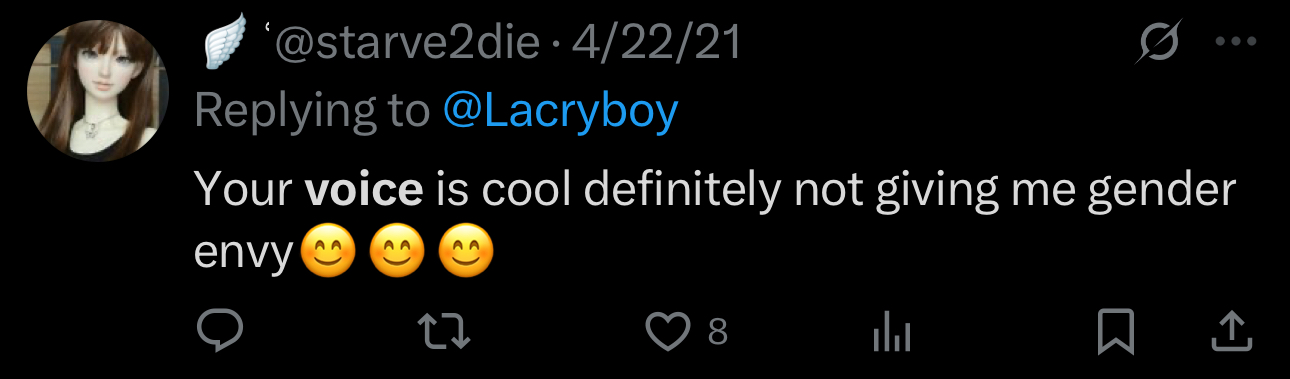Open the three-dot more options menu
The height and width of the screenshot is (379, 1290).
tap(1233, 44)
